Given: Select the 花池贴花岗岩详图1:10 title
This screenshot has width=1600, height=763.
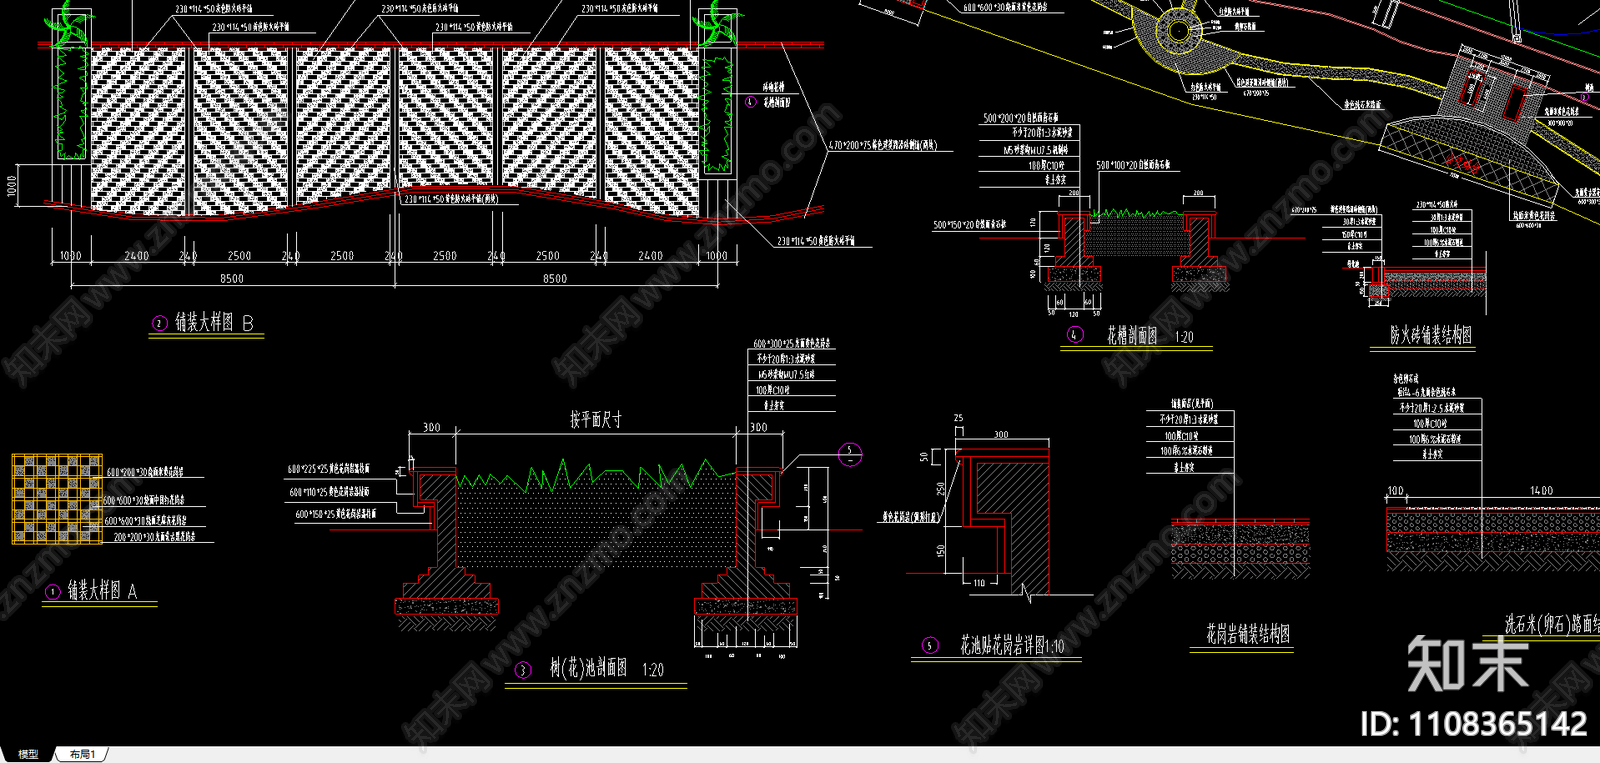Looking at the screenshot, I should point(1012,645).
